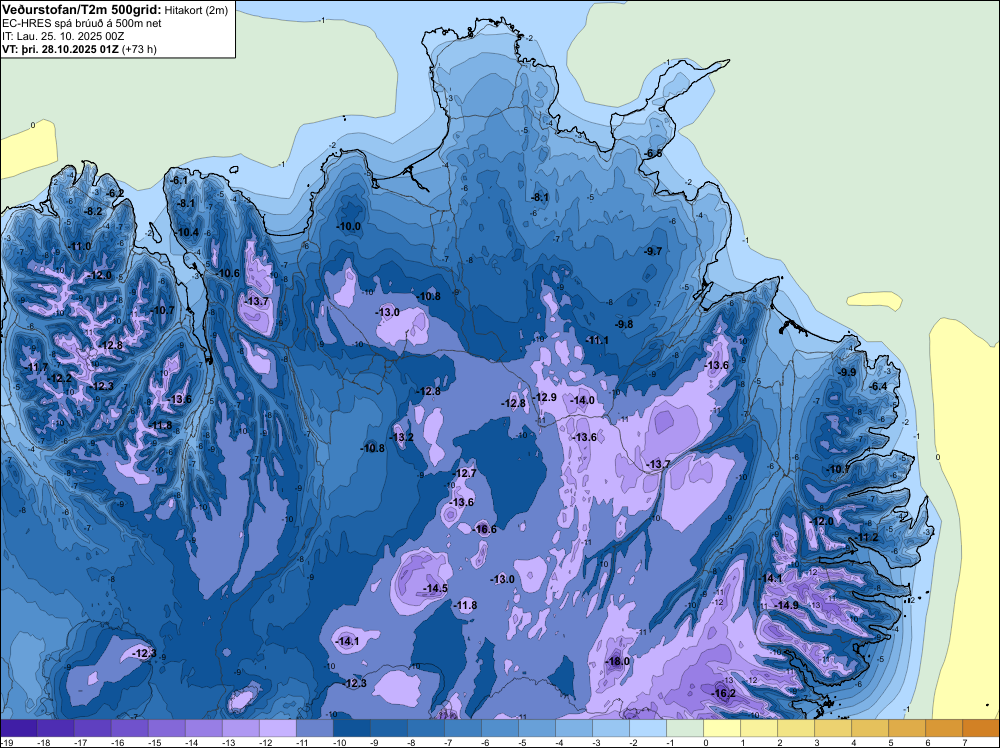This screenshot has width=1000, height=748.
Task: Select the pale green legend swatch between -1 and 0
Action: point(684,728)
